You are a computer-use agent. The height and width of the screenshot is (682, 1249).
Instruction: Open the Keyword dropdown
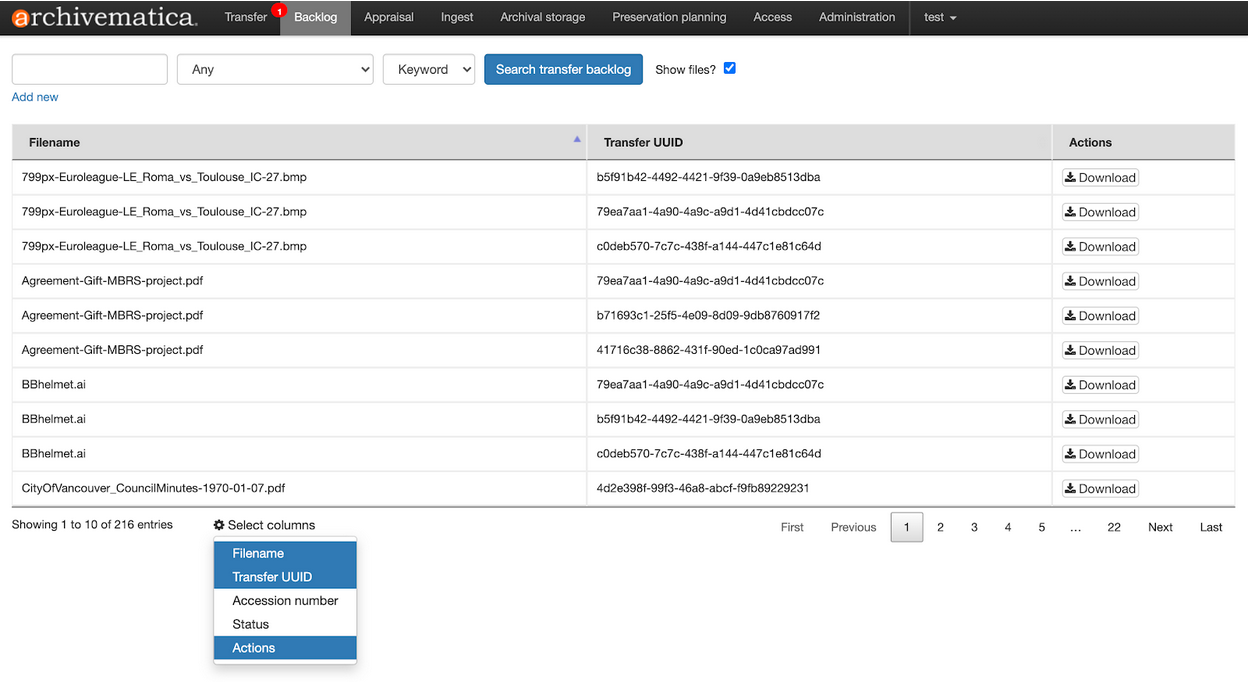point(428,69)
